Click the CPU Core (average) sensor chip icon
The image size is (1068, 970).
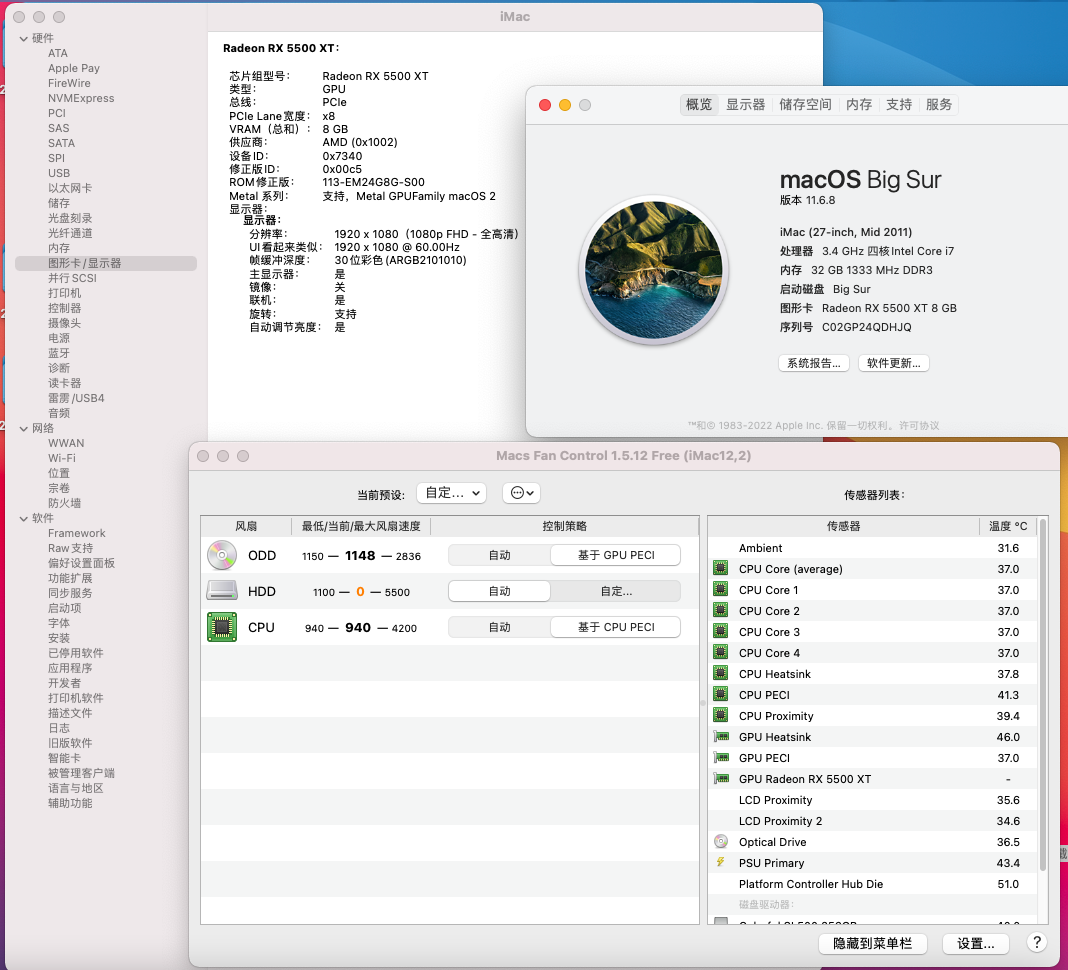click(721, 568)
